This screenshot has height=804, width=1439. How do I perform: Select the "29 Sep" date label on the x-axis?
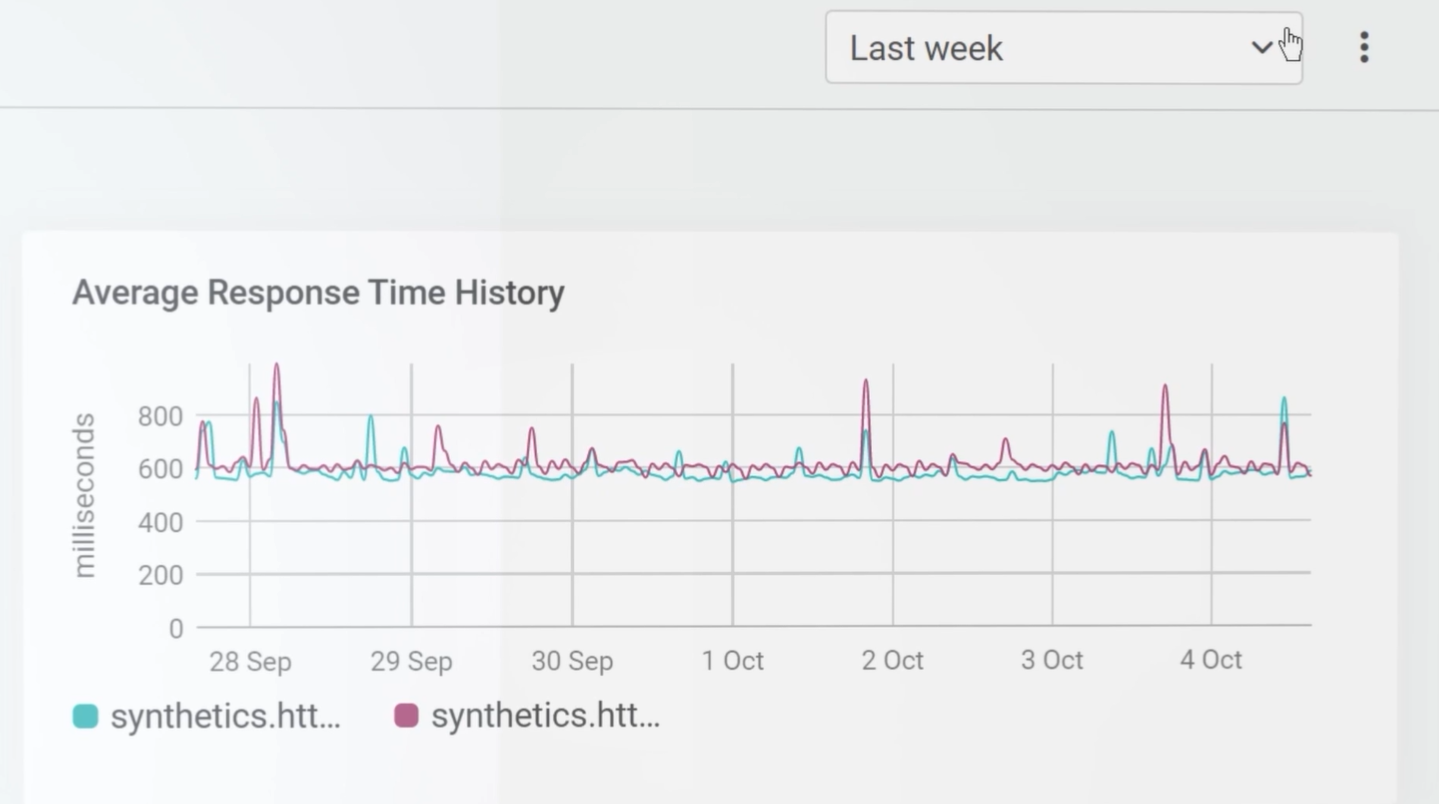(411, 661)
